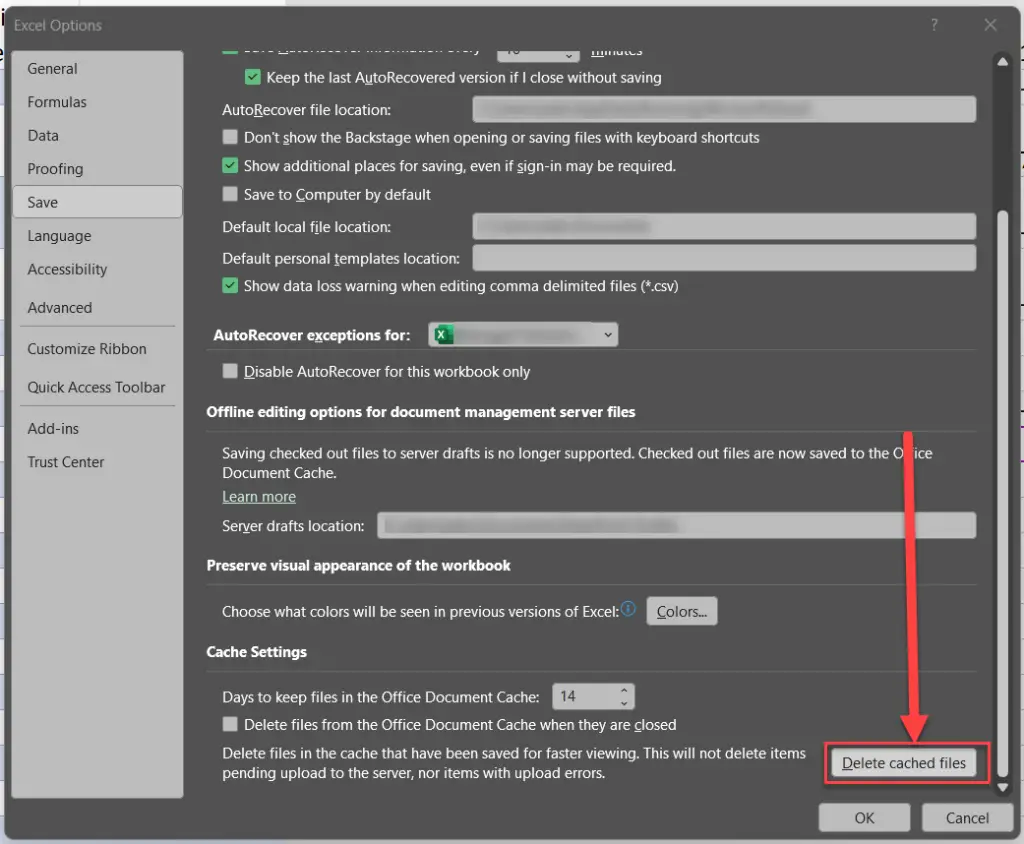The width and height of the screenshot is (1024, 844).
Task: Check Disable AutoRecover for this workbook only
Action: 231,371
